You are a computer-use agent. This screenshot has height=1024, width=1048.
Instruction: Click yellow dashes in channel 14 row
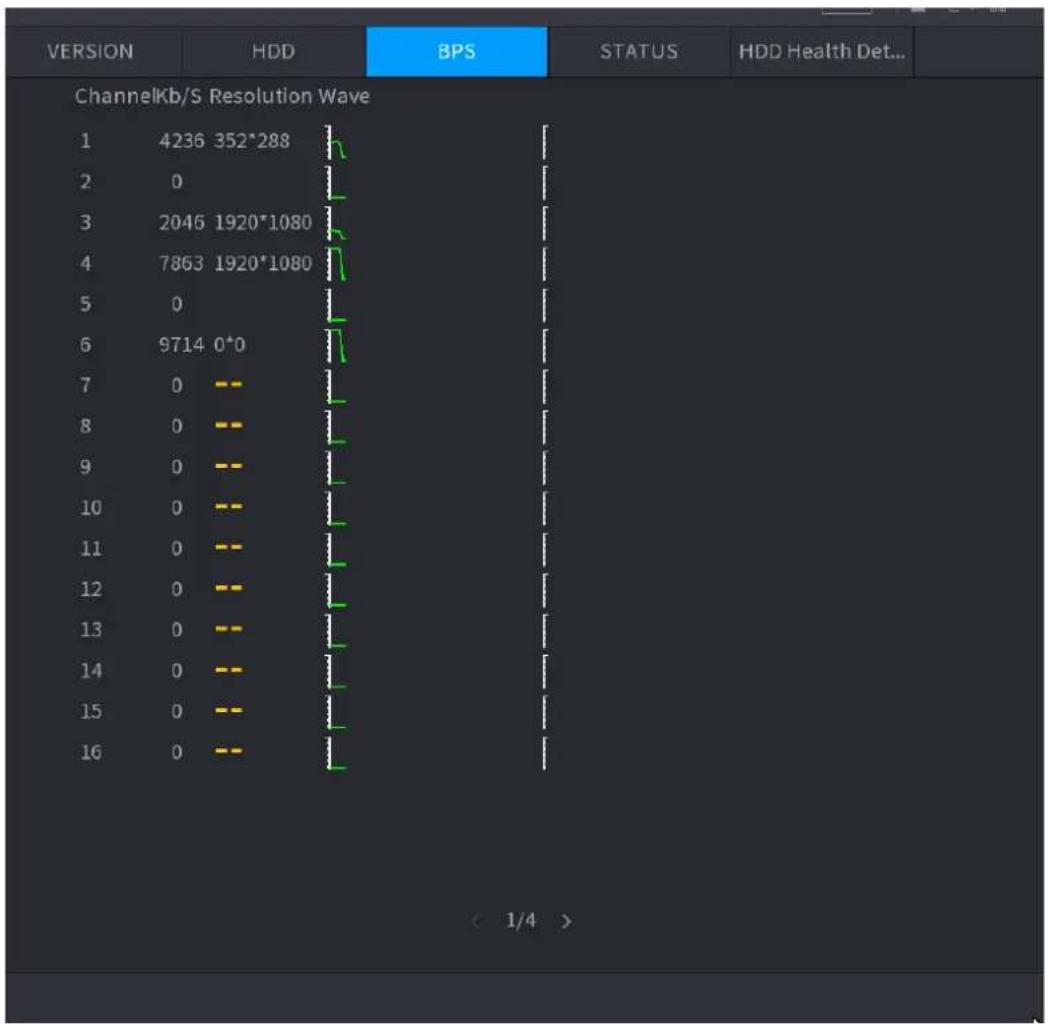click(229, 670)
